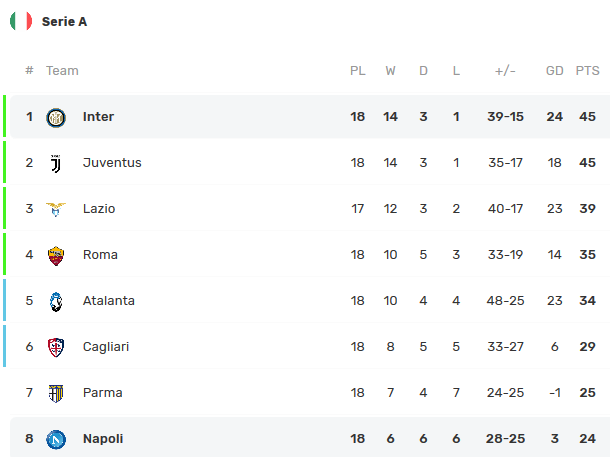Click the Juventus club logo

[56, 163]
